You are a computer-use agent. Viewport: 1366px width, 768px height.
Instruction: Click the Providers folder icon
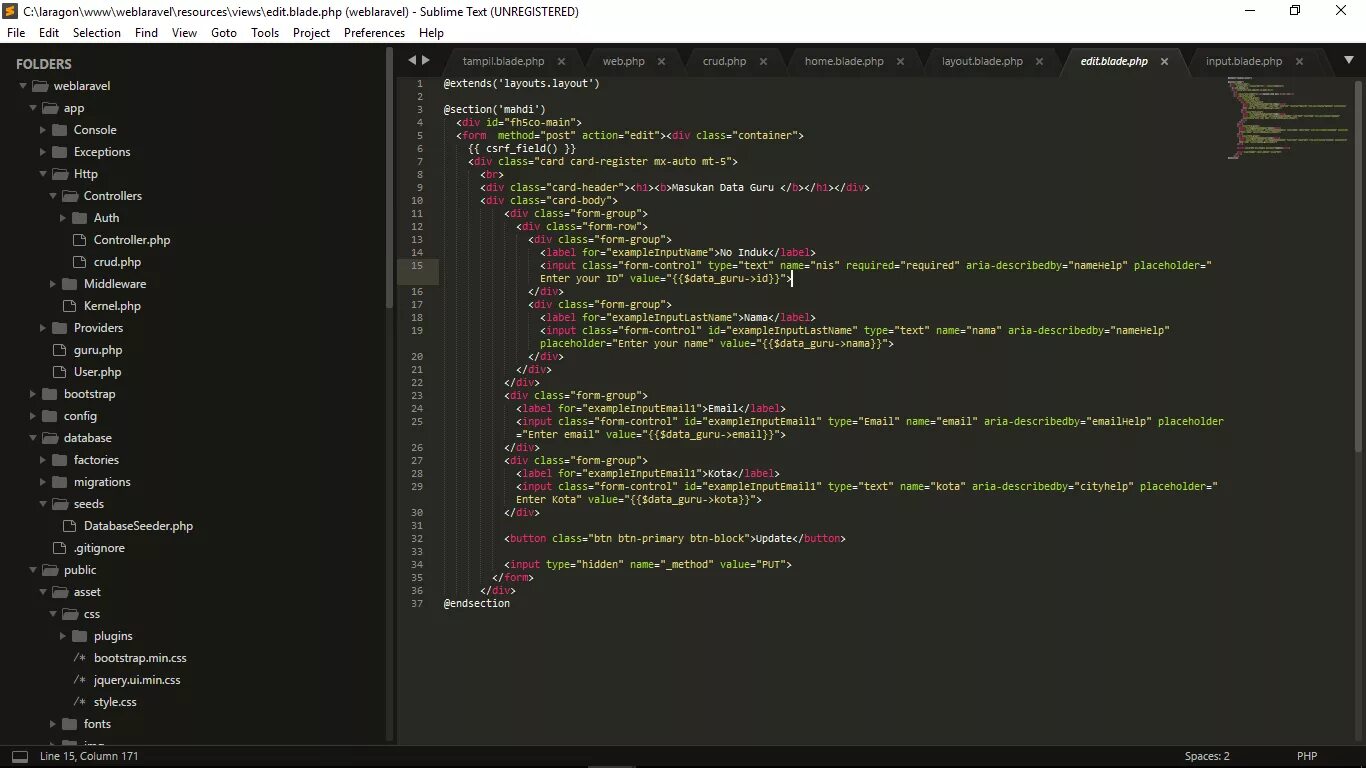(59, 328)
